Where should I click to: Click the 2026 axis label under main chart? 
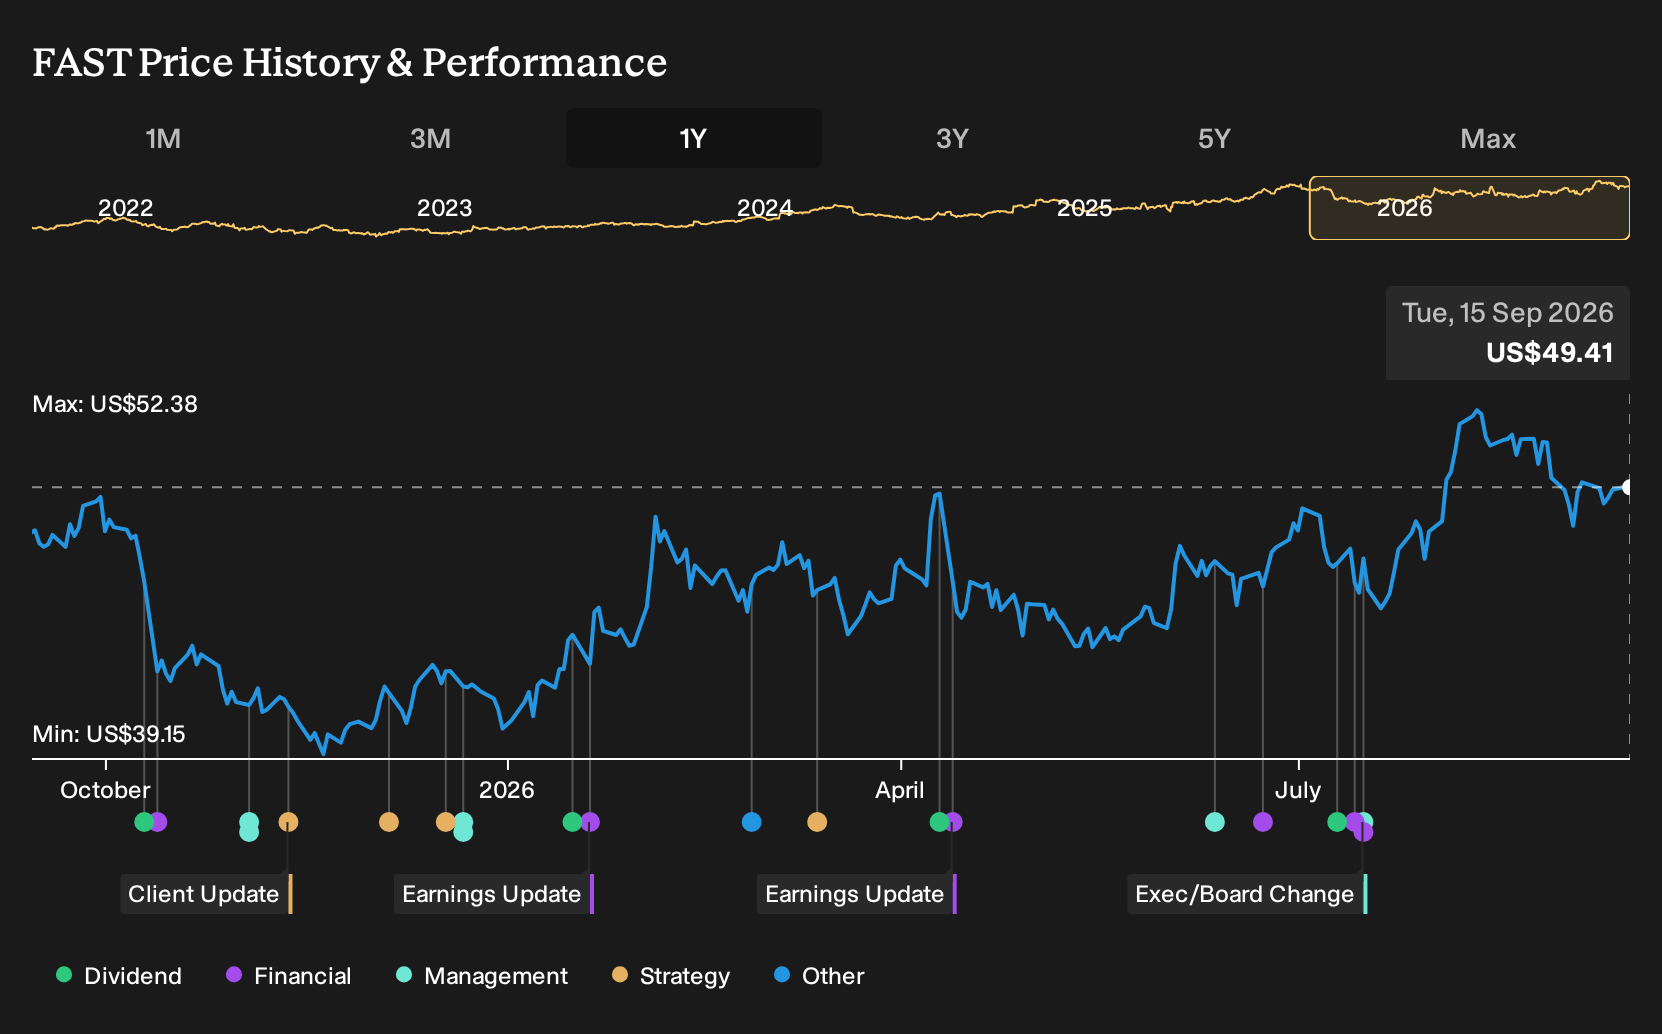point(507,790)
